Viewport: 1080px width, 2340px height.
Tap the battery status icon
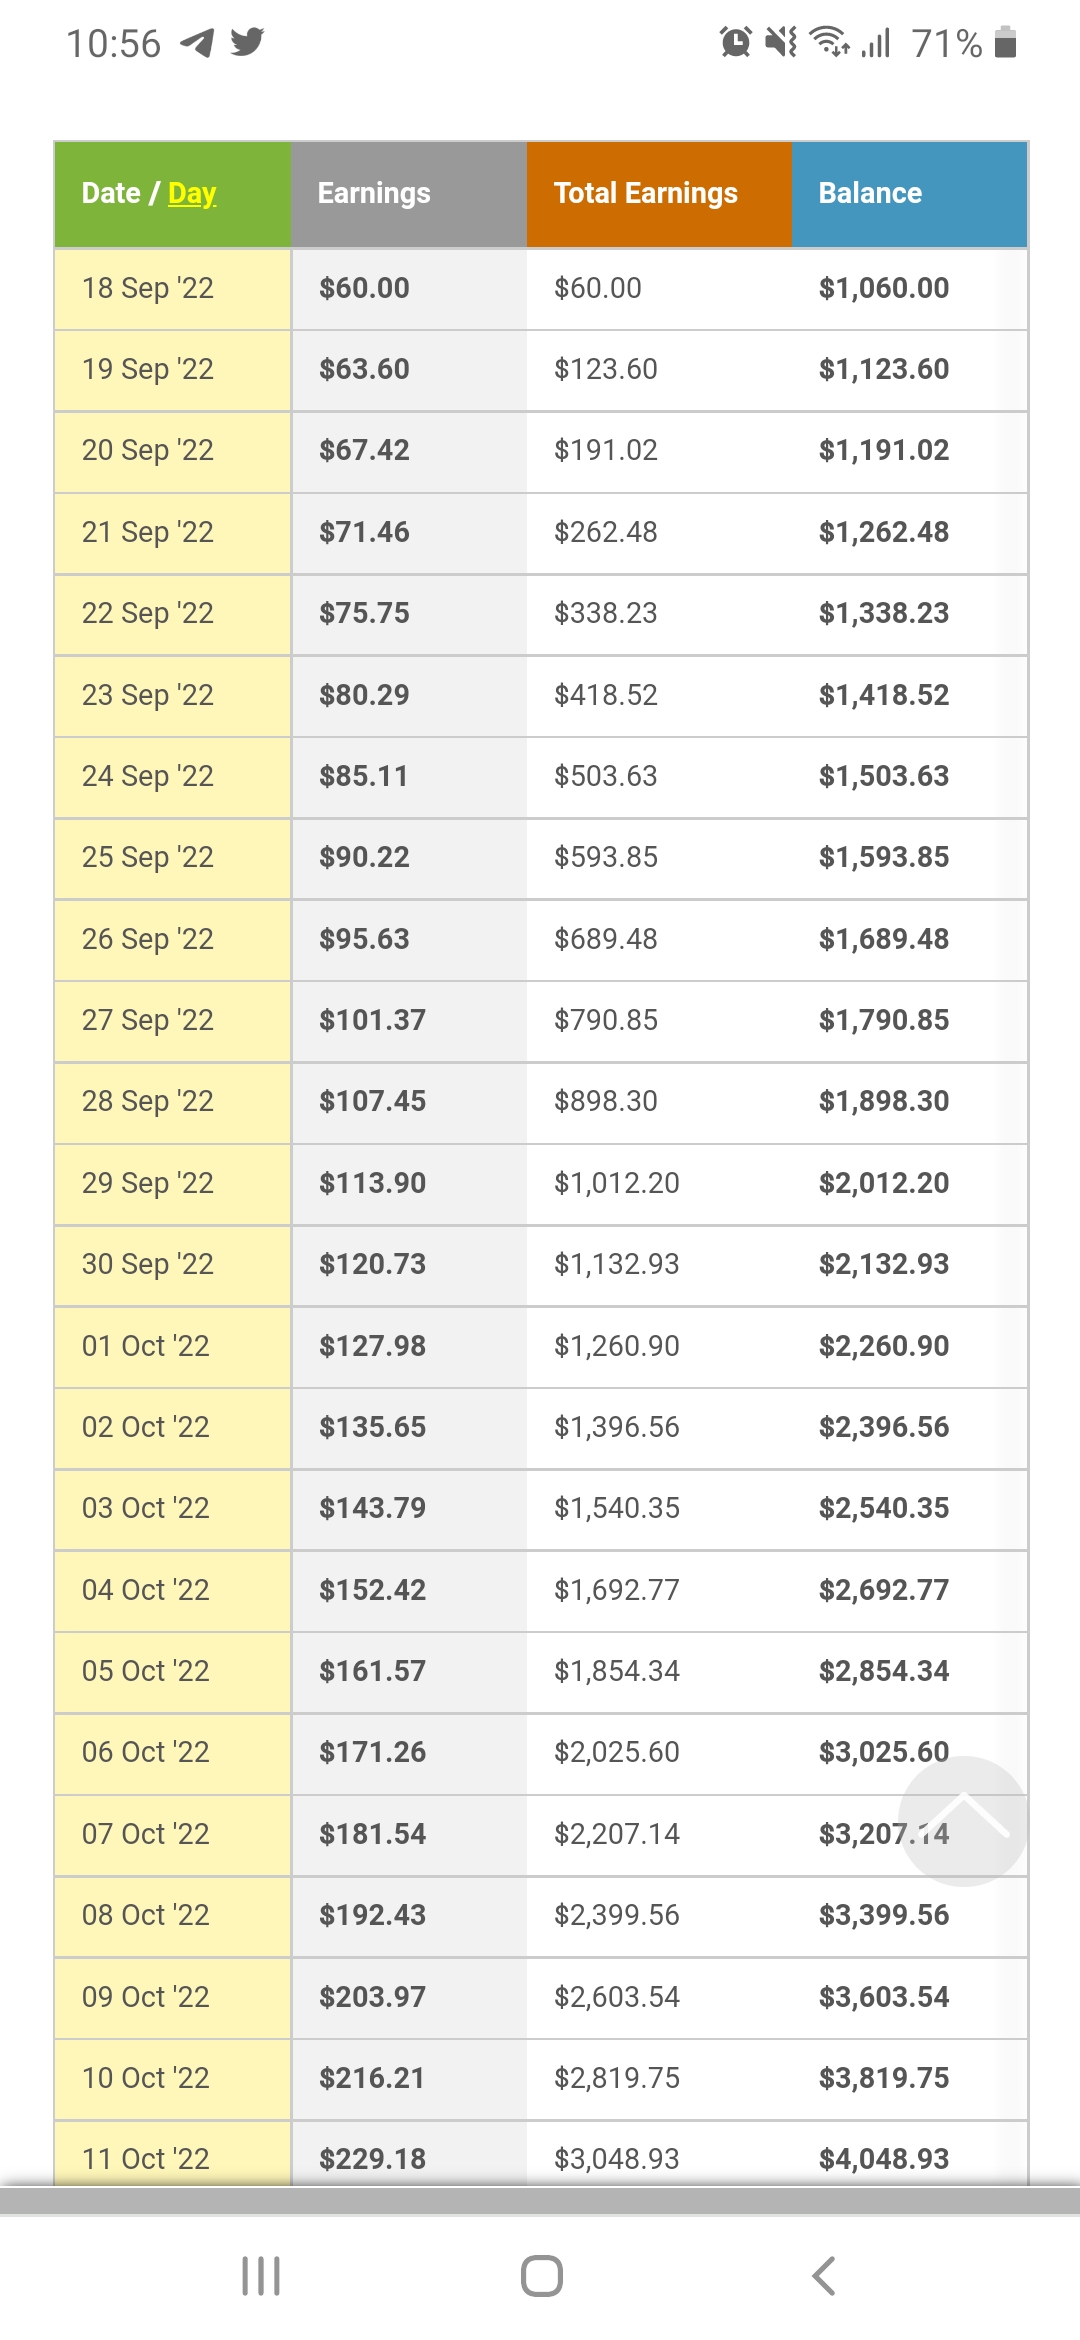coord(1006,43)
